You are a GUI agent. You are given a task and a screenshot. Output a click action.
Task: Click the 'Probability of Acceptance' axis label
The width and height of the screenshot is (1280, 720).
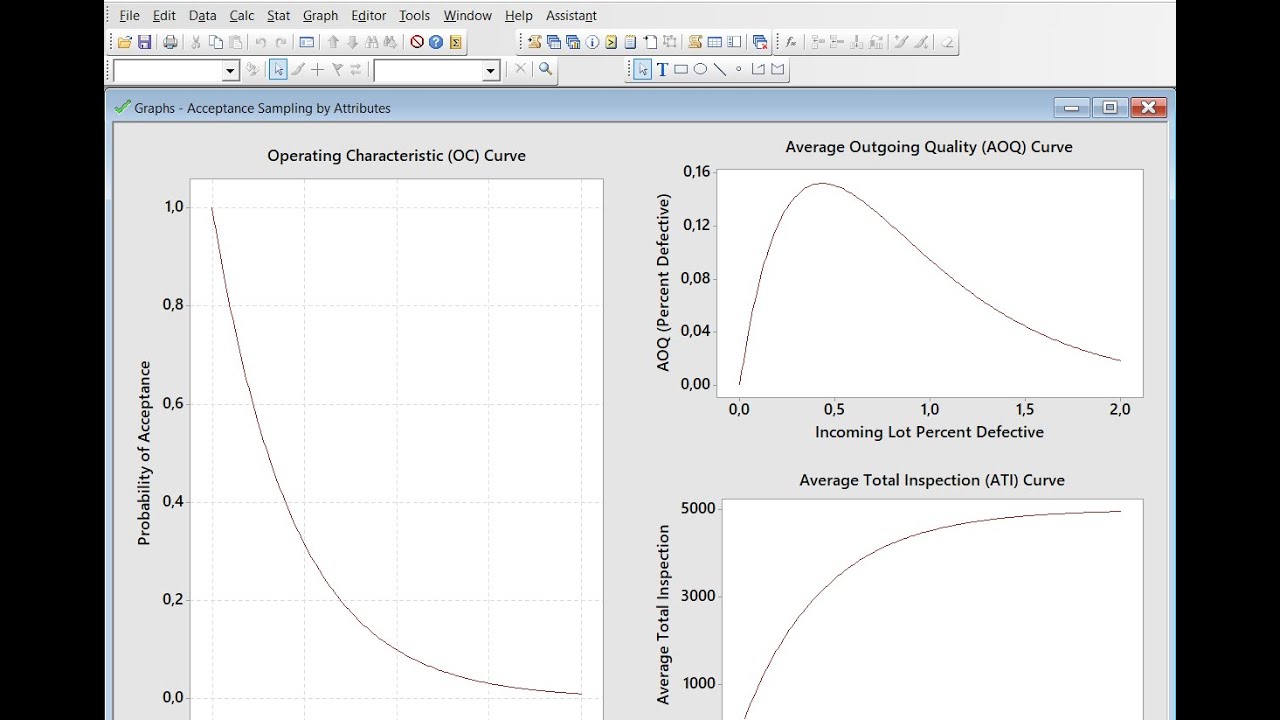[x=144, y=453]
